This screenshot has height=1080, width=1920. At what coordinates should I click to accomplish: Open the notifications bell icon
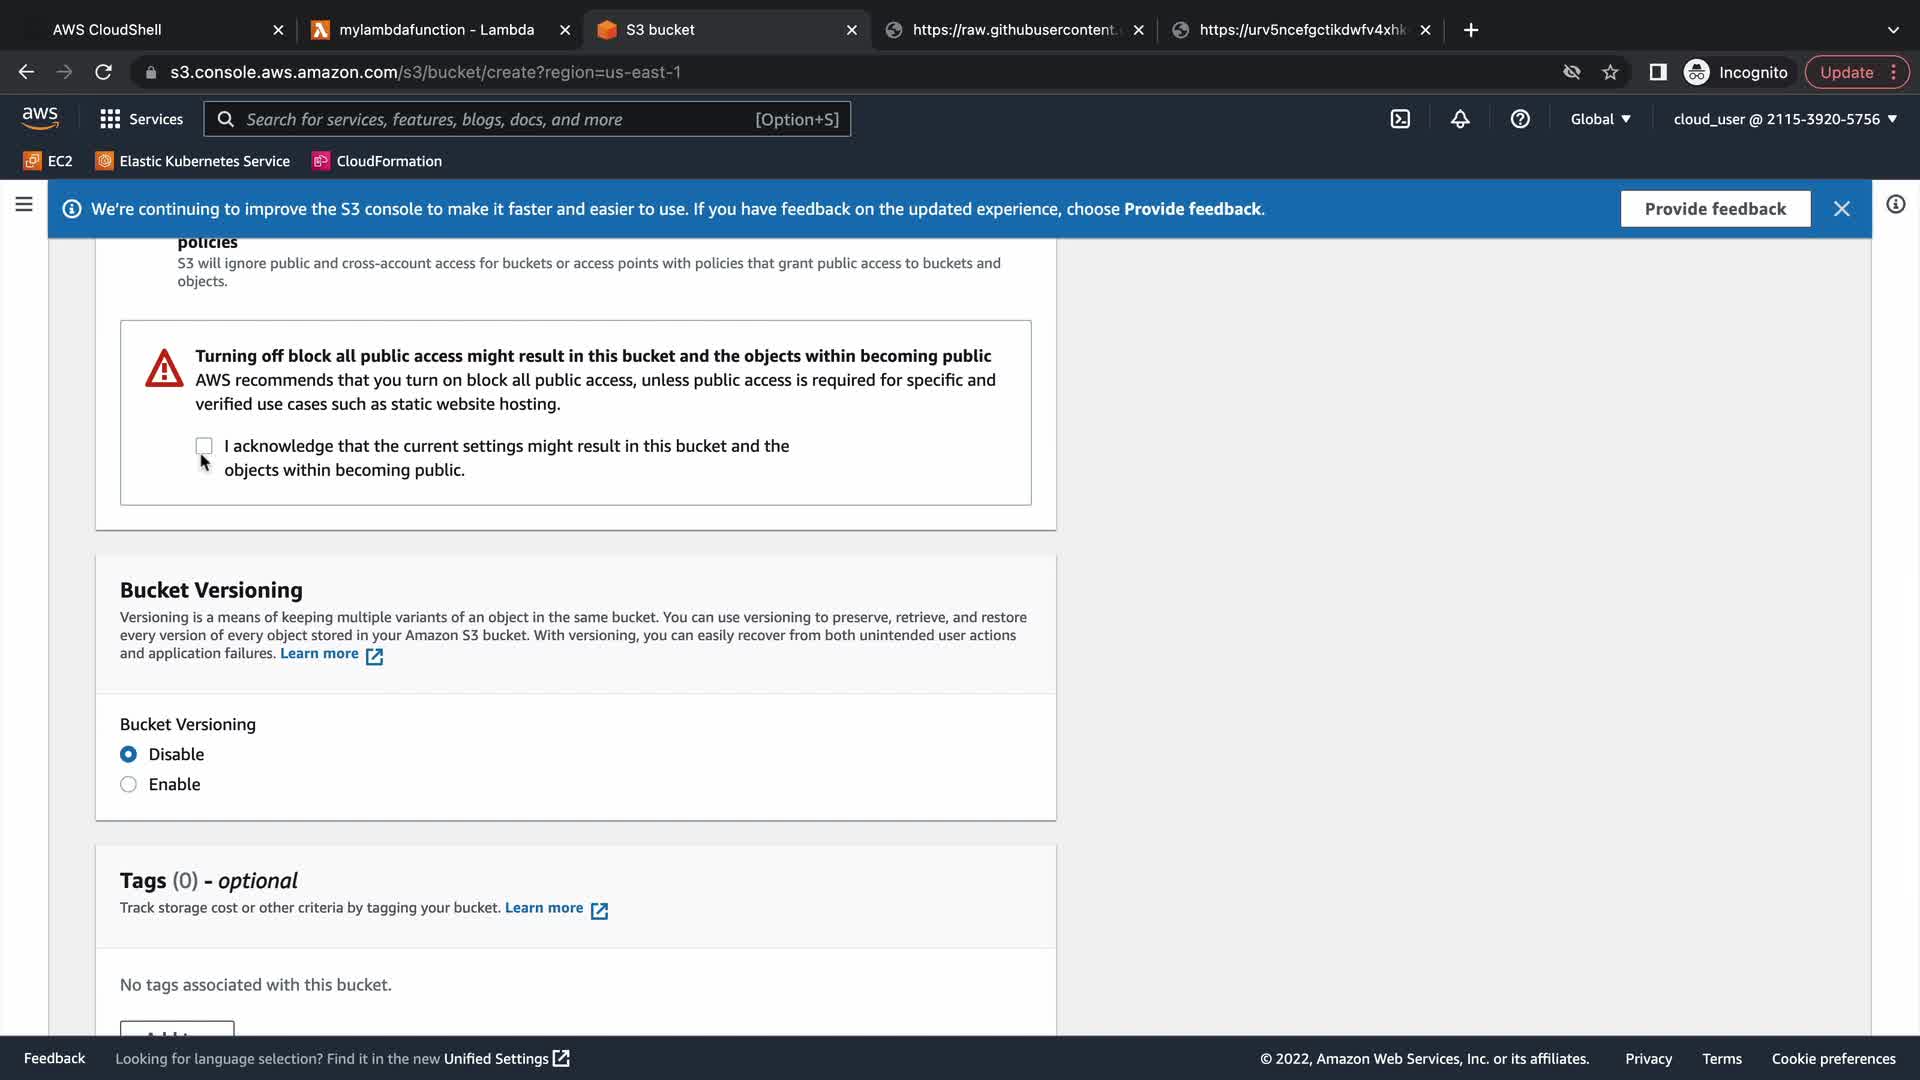pos(1460,119)
